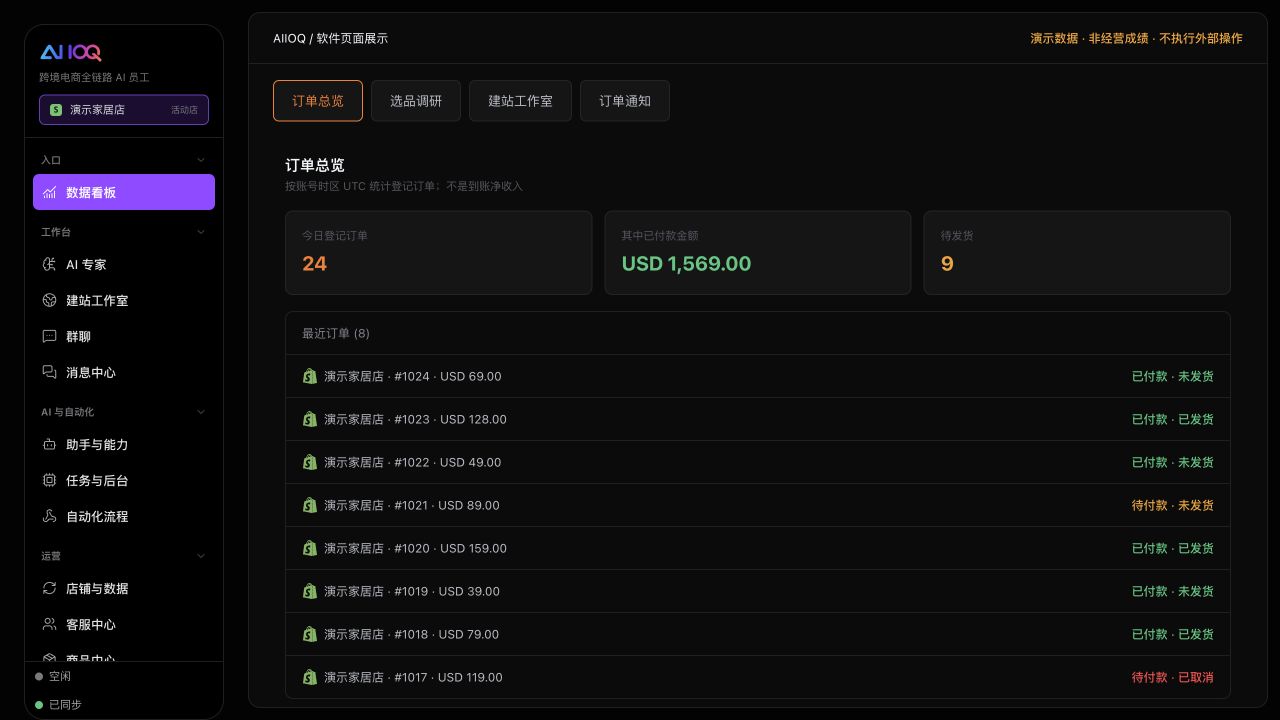The width and height of the screenshot is (1280, 720).
Task: Click the 待付款 · 未发货 status on #1021
Action: pyautogui.click(x=1172, y=506)
